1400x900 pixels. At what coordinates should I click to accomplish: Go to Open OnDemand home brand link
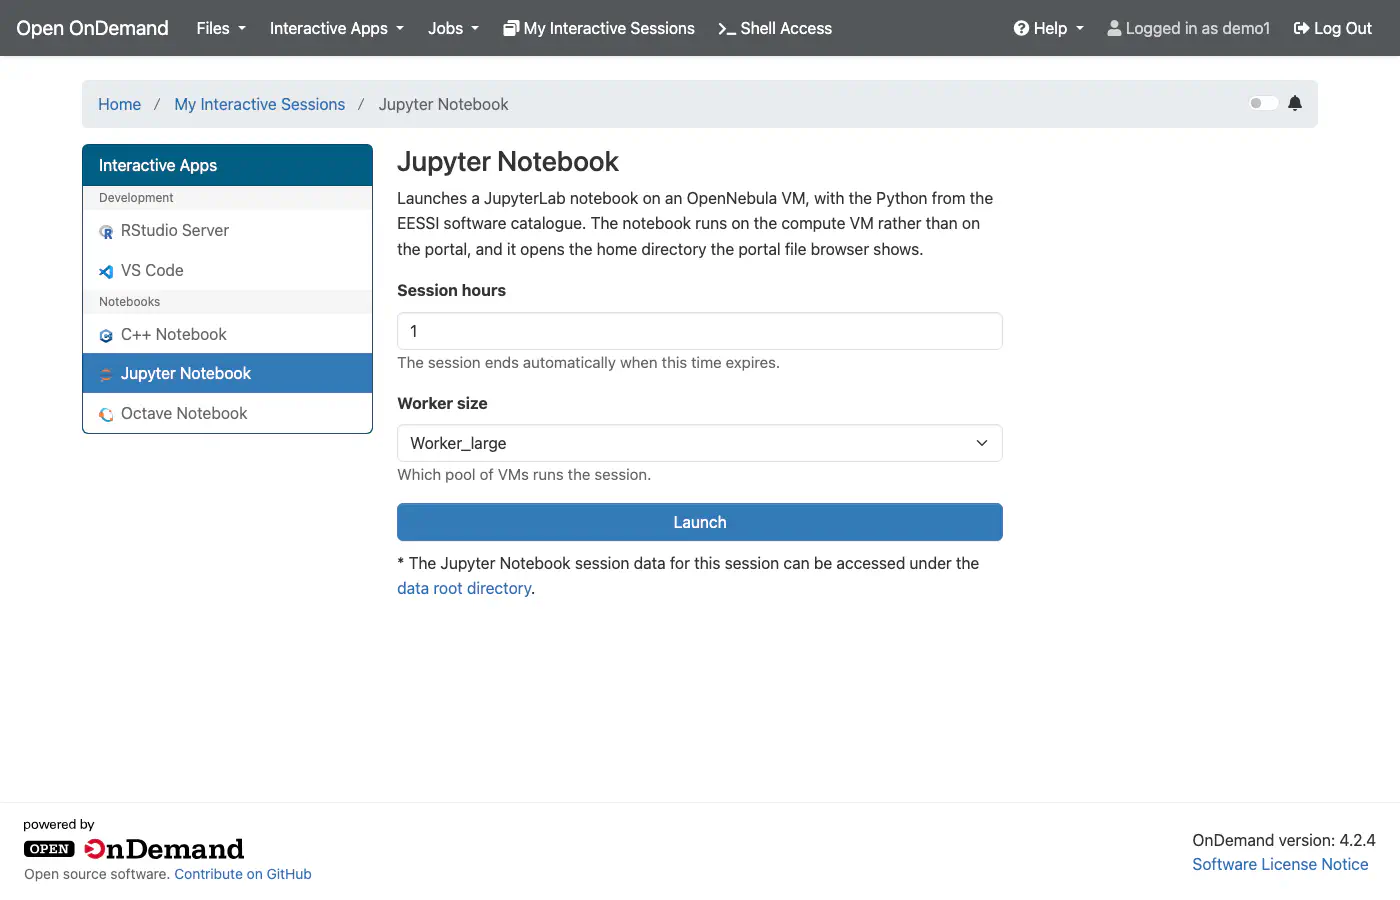pos(92,28)
